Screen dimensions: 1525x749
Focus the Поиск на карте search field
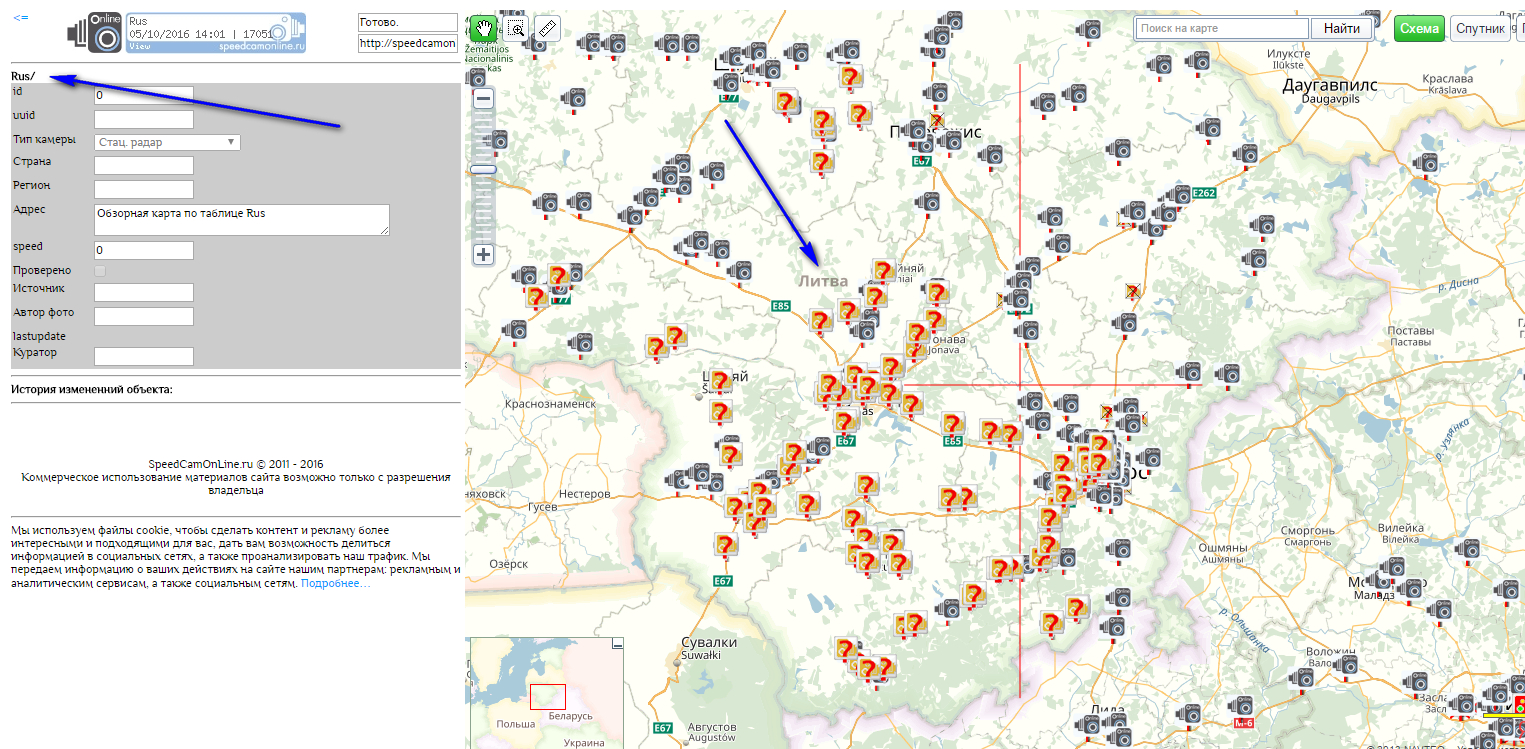(x=1222, y=29)
